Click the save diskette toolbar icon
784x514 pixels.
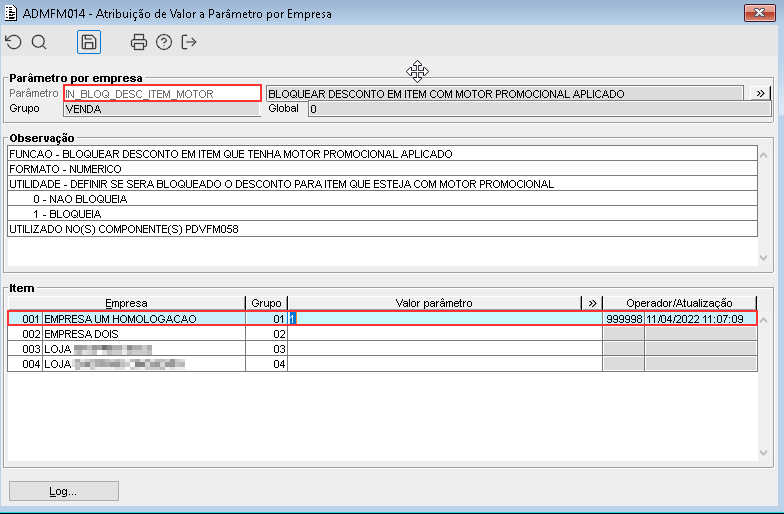[x=89, y=42]
